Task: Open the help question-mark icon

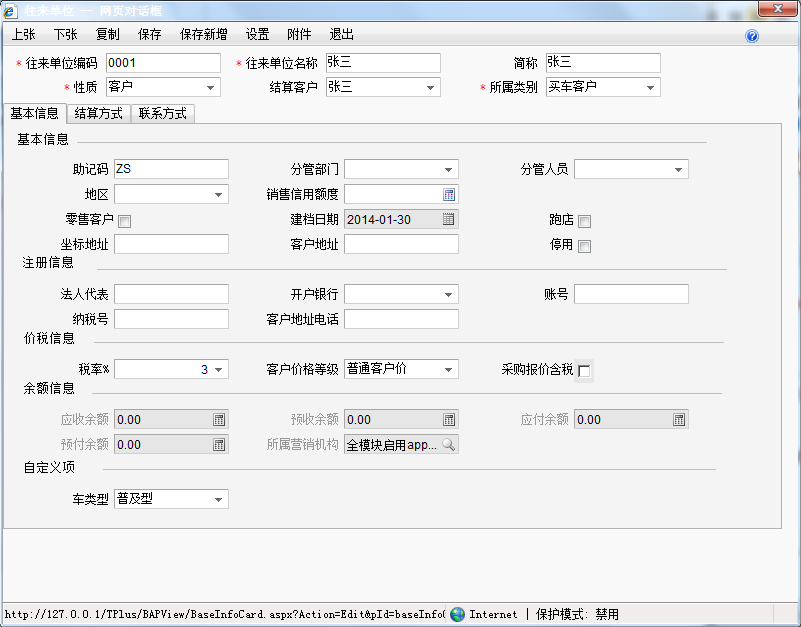Action: 751,36
